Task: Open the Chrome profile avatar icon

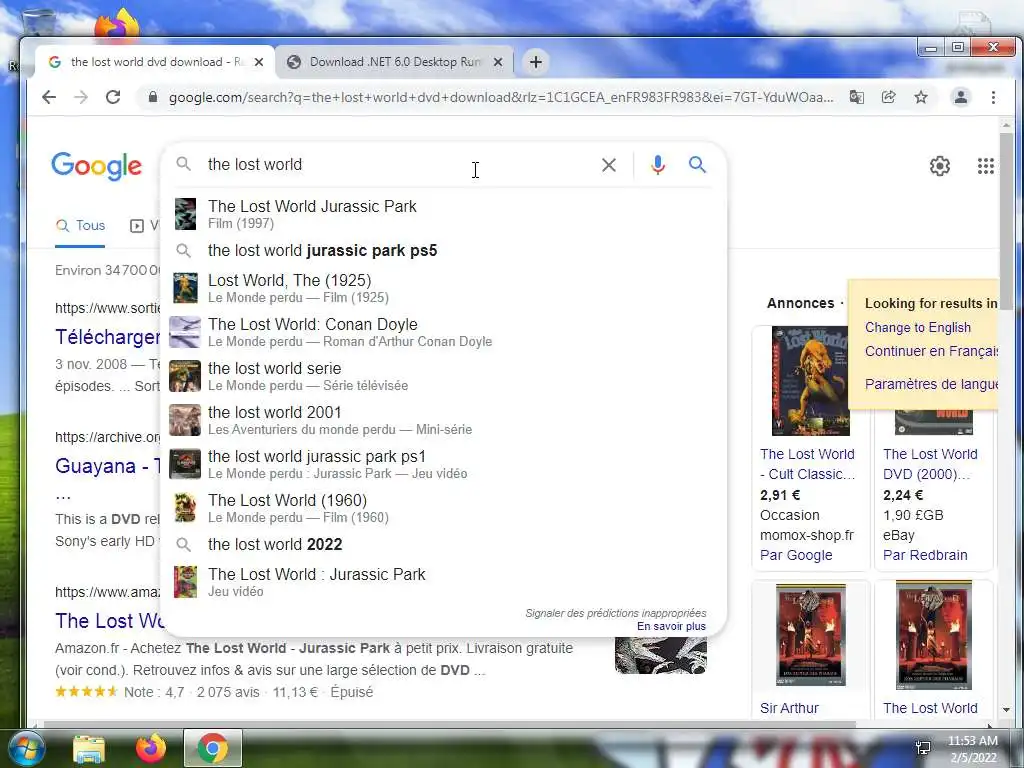Action: click(961, 97)
